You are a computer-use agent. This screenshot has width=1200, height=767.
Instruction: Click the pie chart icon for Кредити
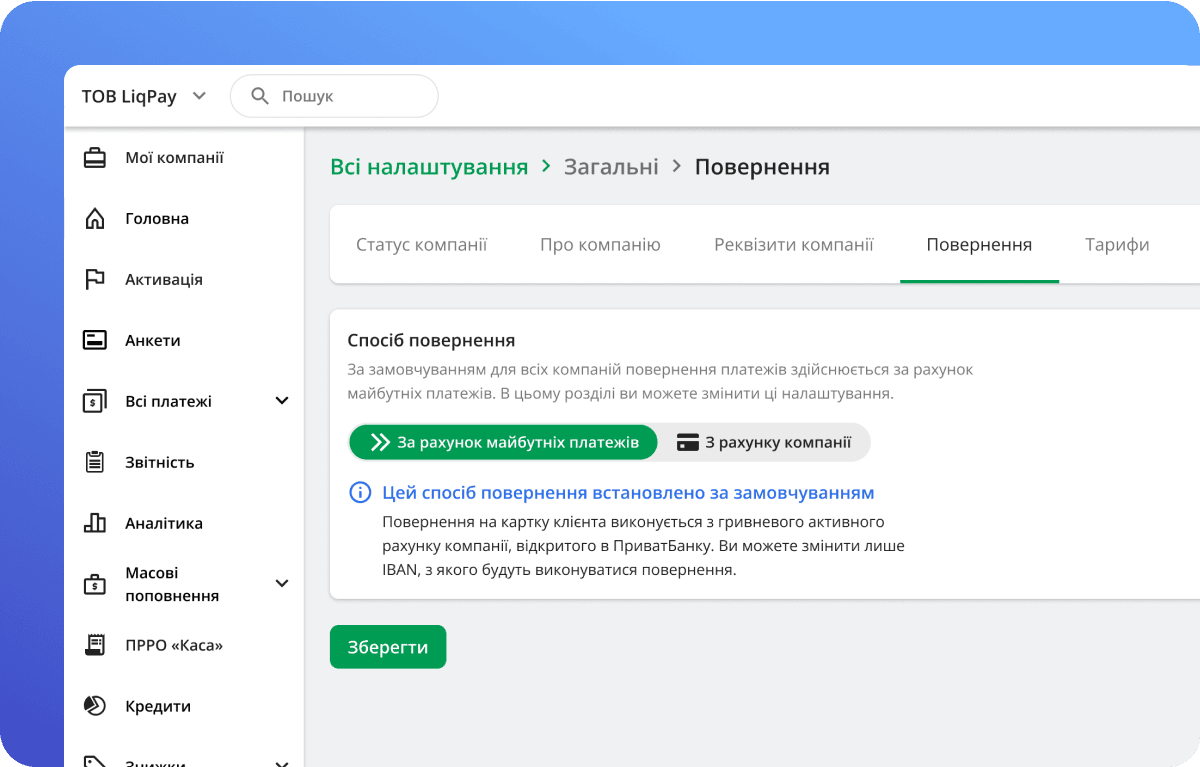95,706
